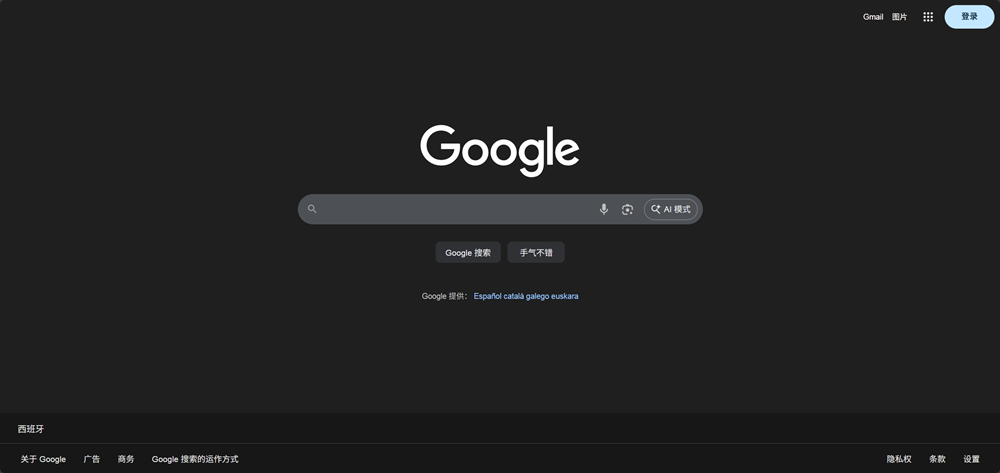Open Google 搜索的运作方式 link
Screen dimensions: 1000x473
tap(195, 459)
